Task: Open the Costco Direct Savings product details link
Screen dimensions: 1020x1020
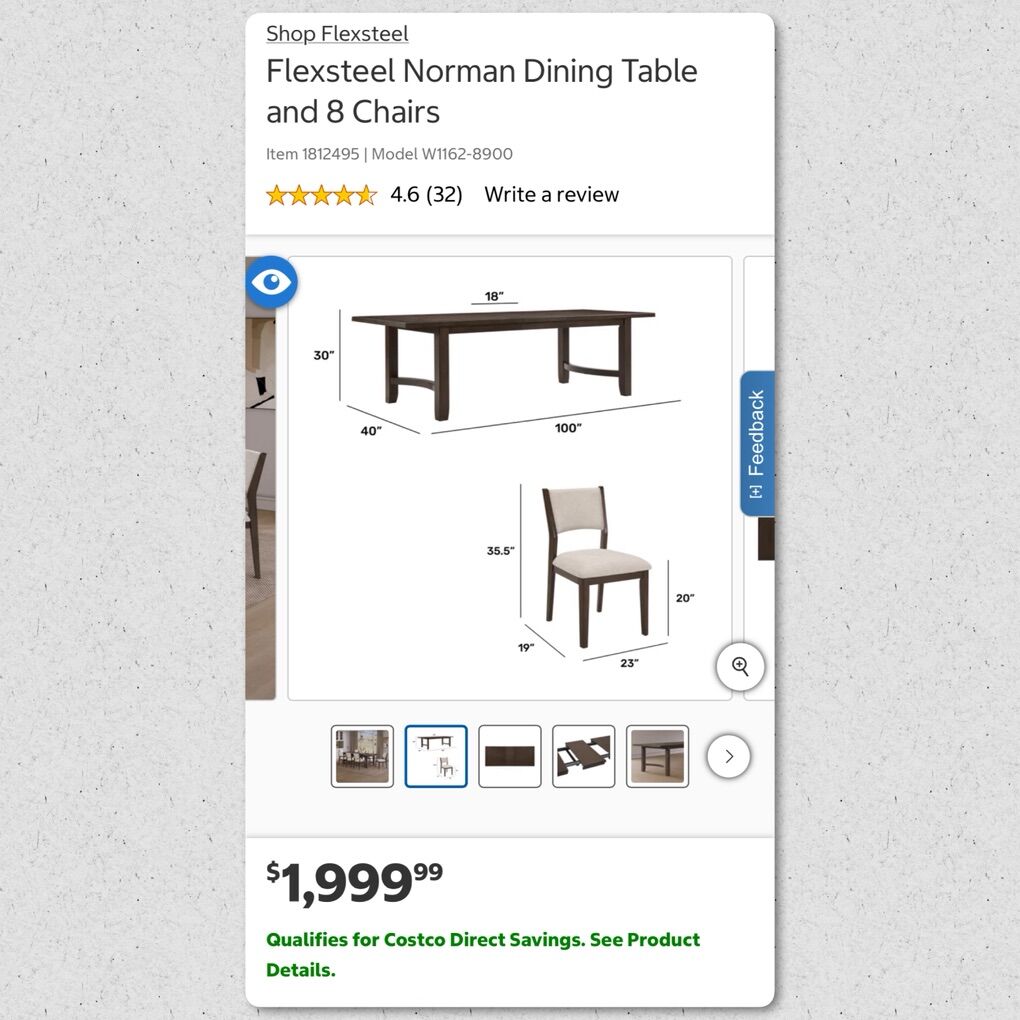Action: (x=483, y=954)
